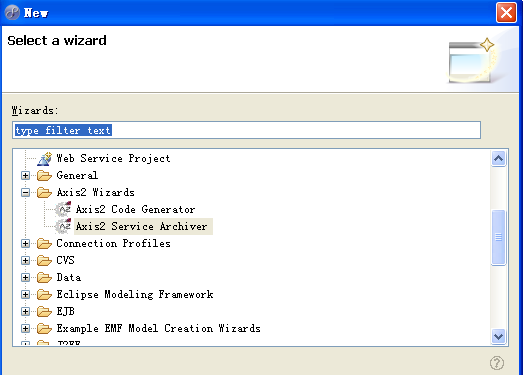Click the EJB folder icon

click(x=44, y=311)
